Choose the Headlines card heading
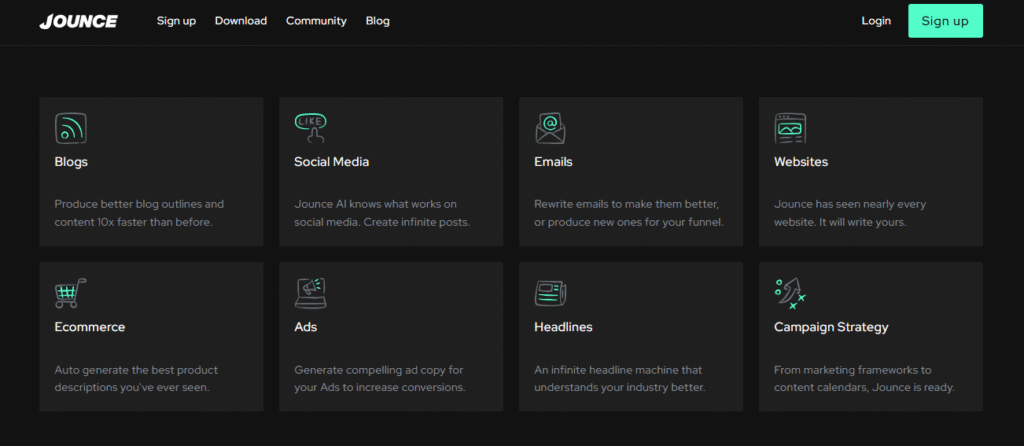The width and height of the screenshot is (1024, 446). pyautogui.click(x=563, y=327)
